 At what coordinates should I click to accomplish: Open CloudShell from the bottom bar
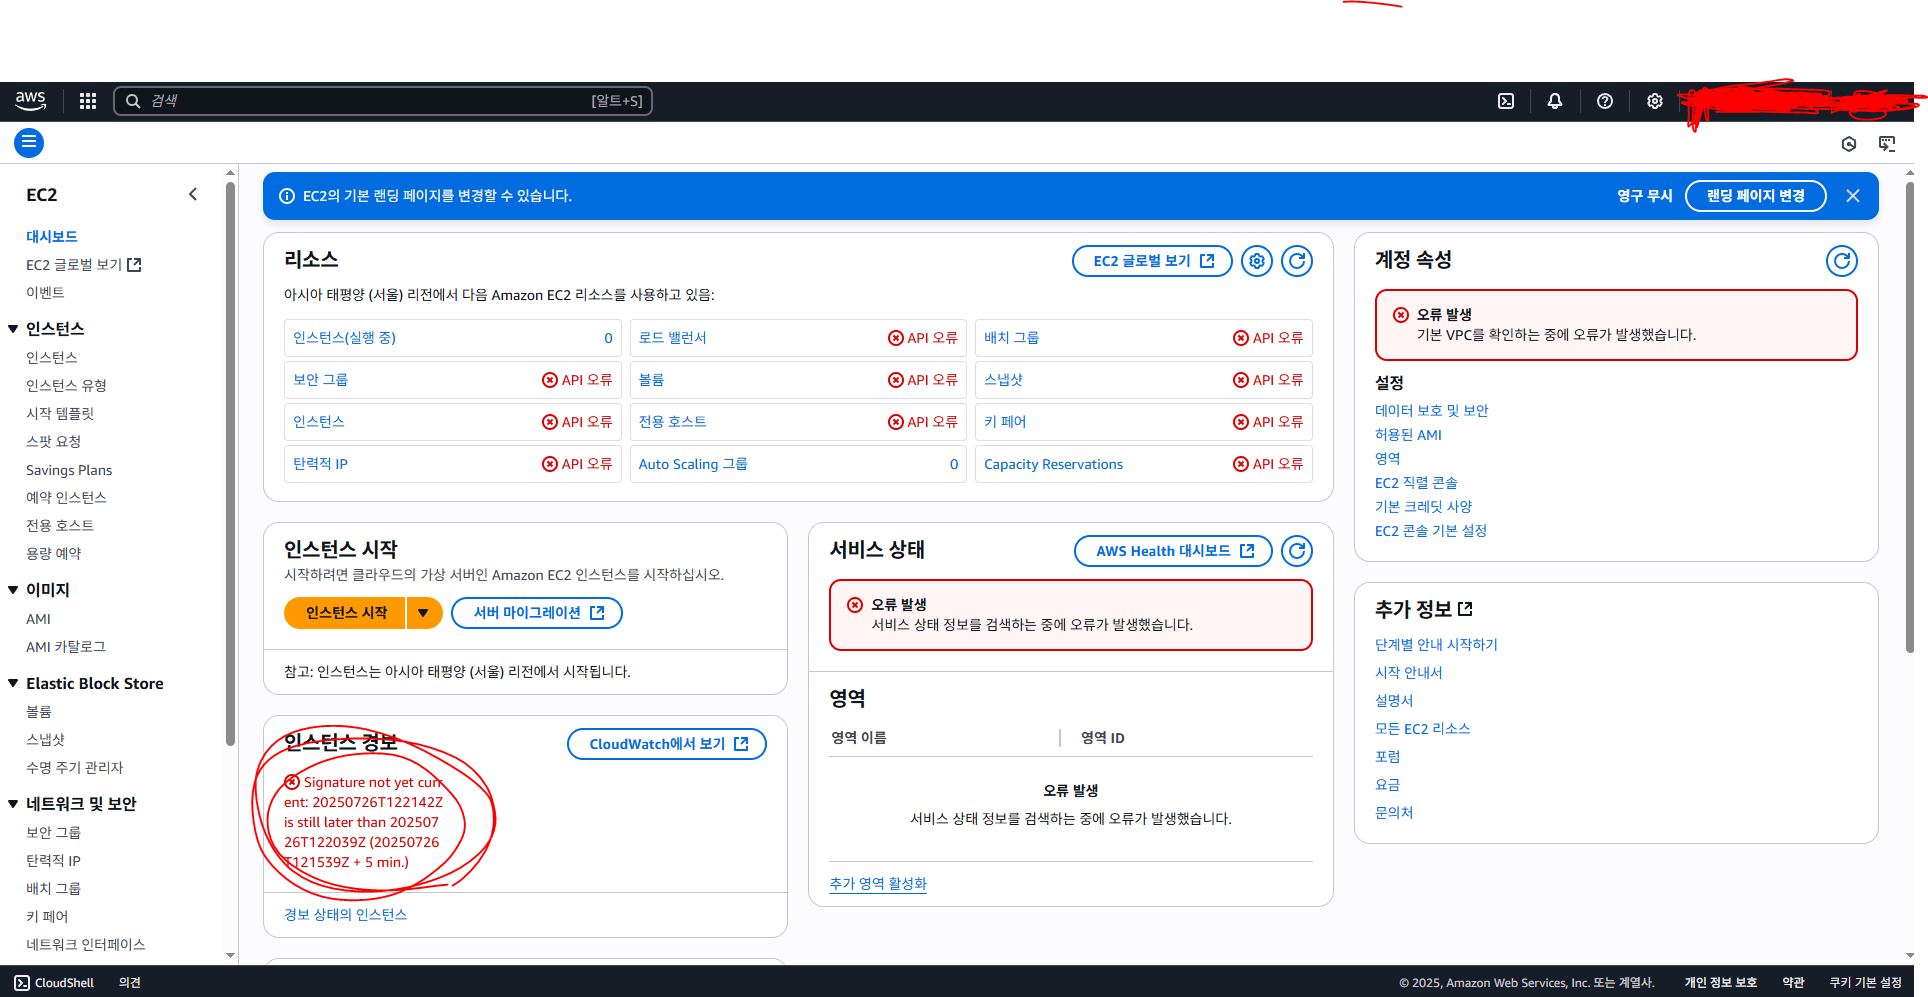54,983
